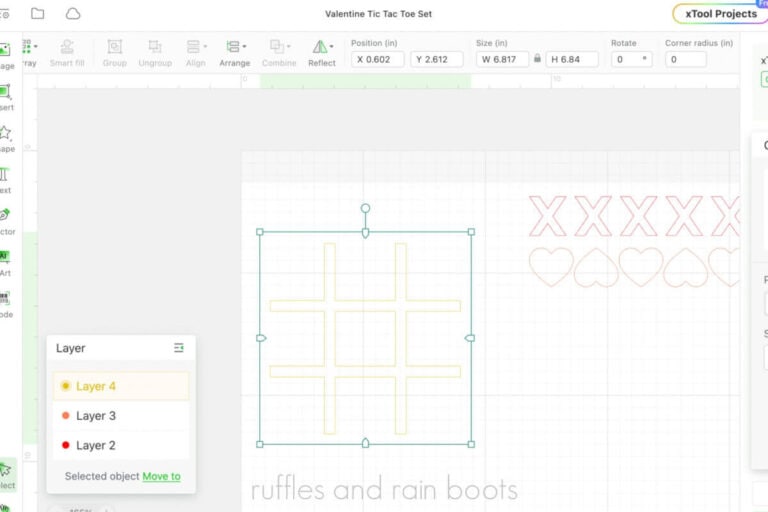The width and height of the screenshot is (768, 512).
Task: Open the AI Art tool
Action: [x=5, y=263]
